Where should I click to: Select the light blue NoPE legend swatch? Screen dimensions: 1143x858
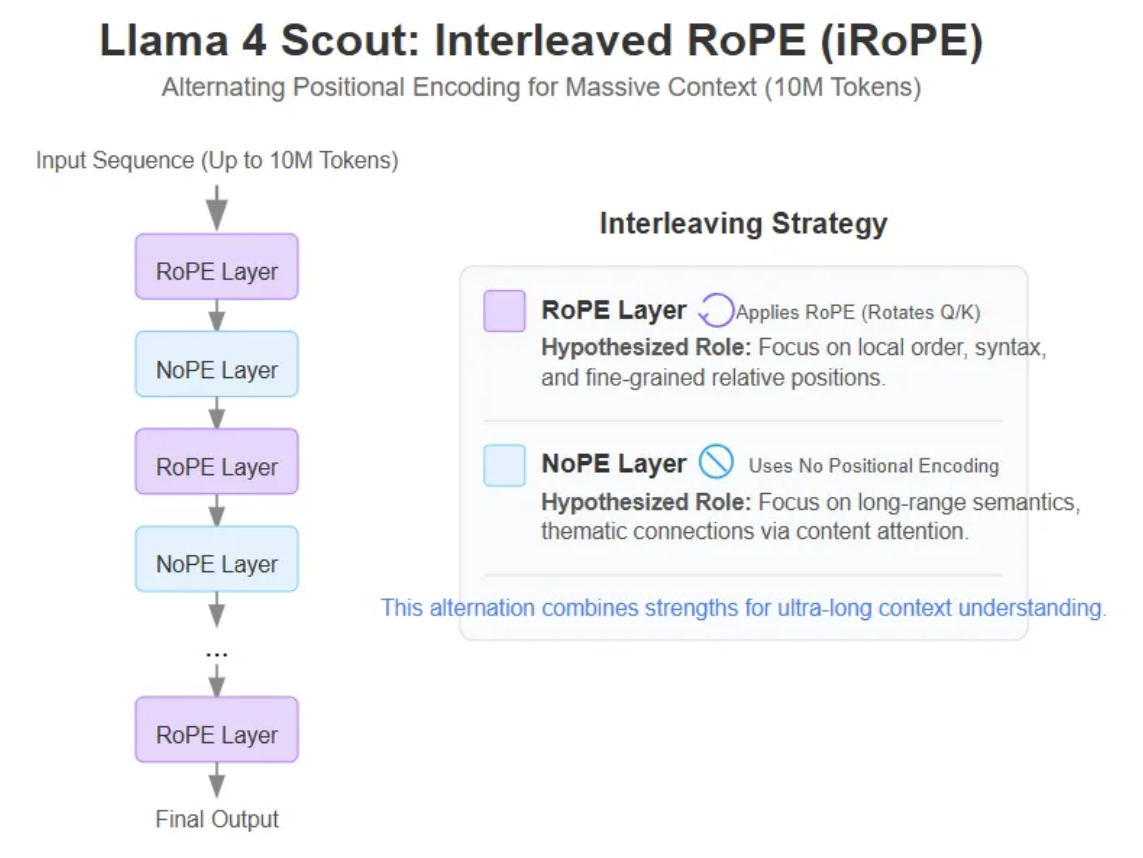click(x=504, y=466)
